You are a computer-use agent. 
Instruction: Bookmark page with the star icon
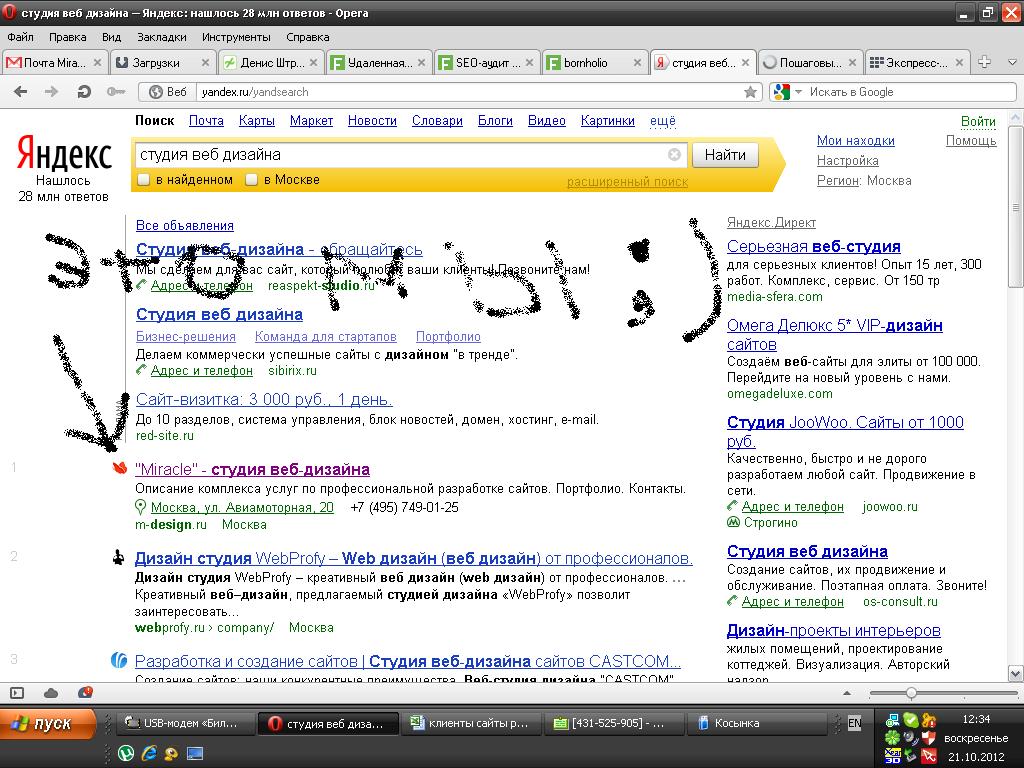pyautogui.click(x=750, y=92)
